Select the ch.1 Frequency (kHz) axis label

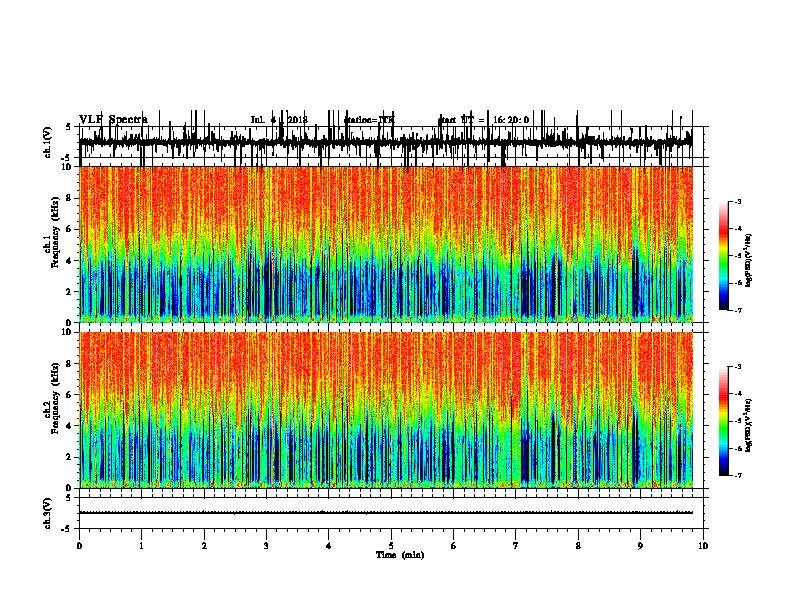pos(52,232)
